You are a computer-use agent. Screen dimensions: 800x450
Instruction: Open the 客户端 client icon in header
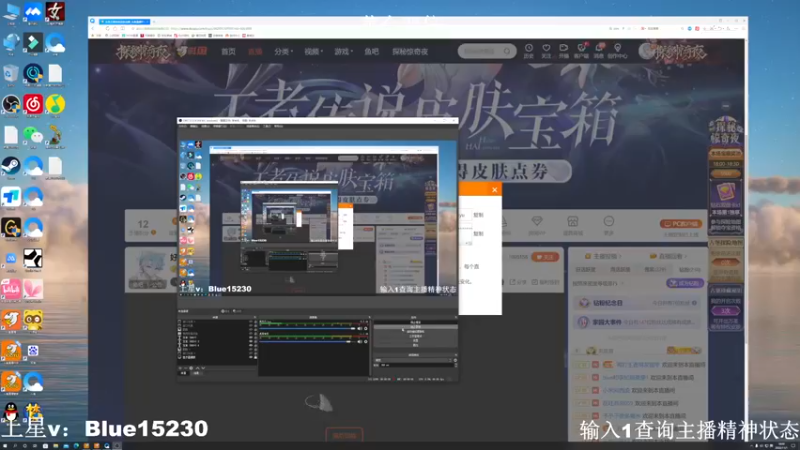coord(581,51)
